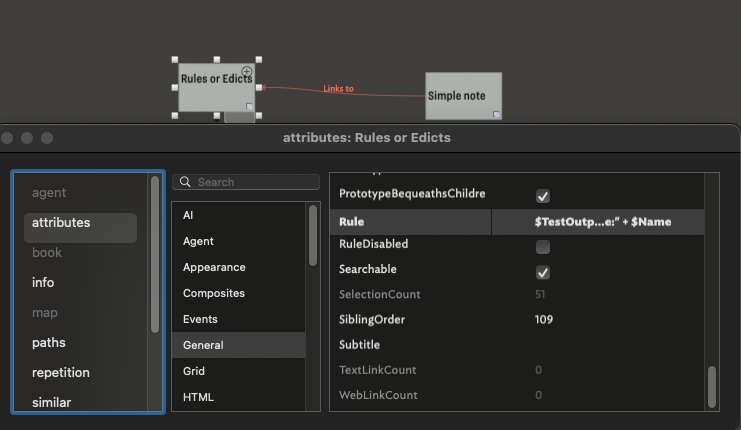Click the attribute table scrollbar thumb
Screen dimensions: 741x430
(x=712, y=387)
